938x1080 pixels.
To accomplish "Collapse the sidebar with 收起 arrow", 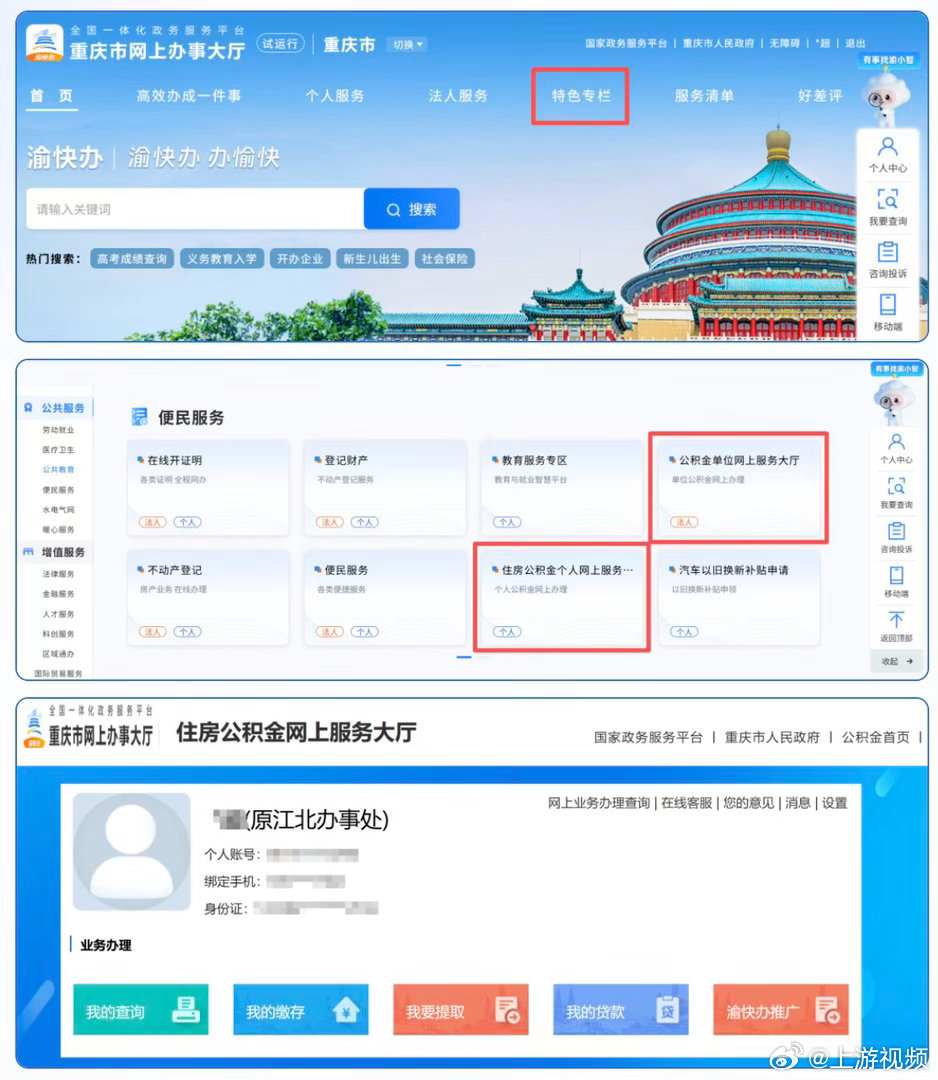I will pos(897,661).
